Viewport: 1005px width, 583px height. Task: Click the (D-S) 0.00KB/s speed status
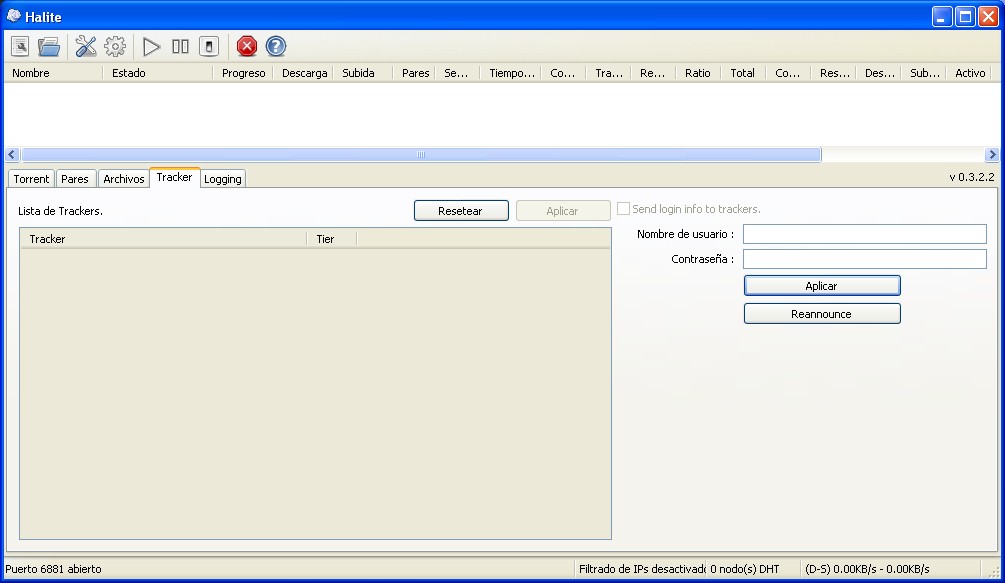[x=867, y=569]
